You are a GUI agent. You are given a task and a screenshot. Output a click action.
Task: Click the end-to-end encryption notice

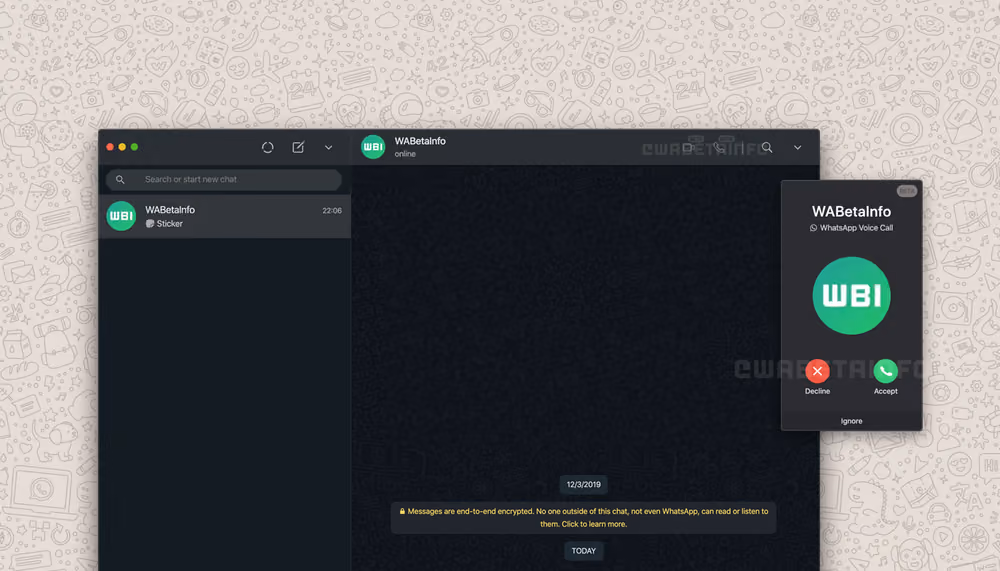pos(584,517)
